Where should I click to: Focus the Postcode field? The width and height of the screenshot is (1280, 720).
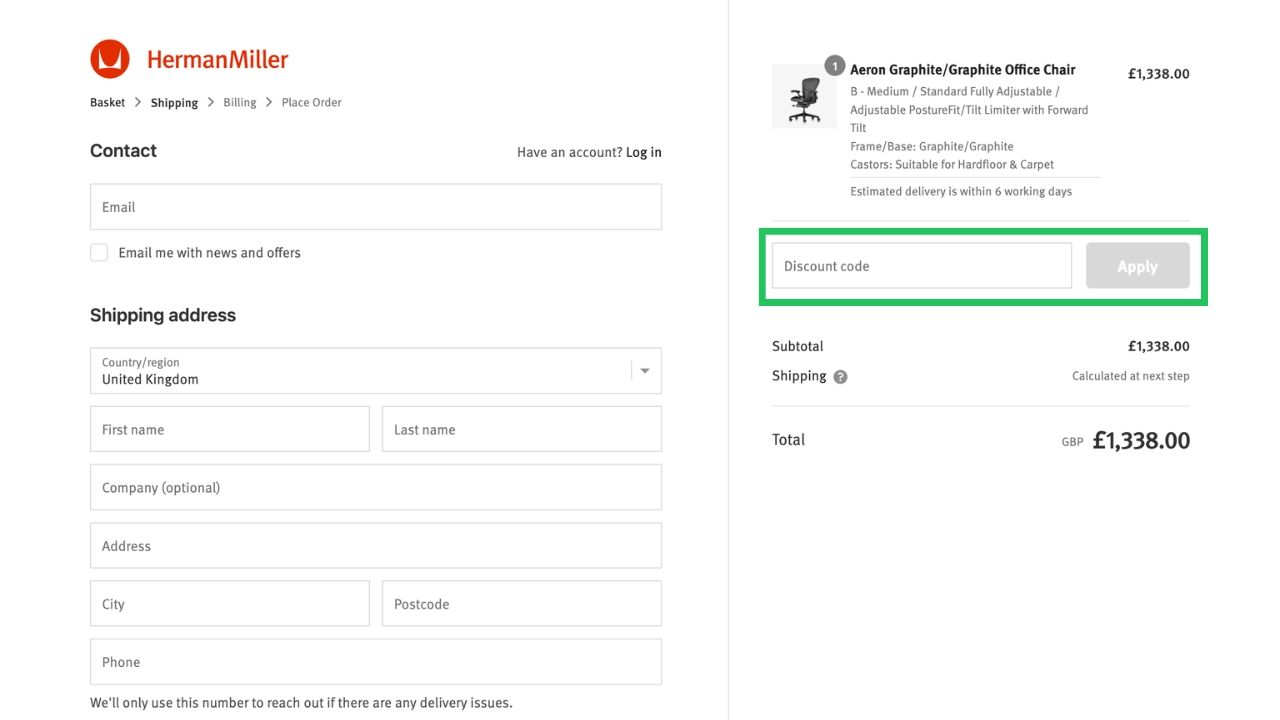[522, 604]
